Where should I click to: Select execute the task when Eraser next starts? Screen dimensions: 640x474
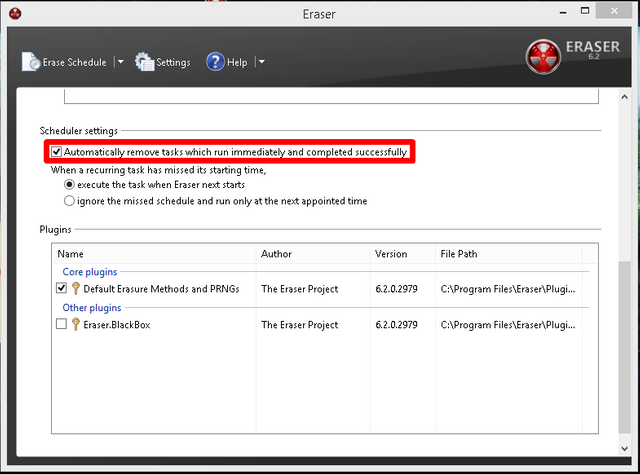[x=69, y=185]
